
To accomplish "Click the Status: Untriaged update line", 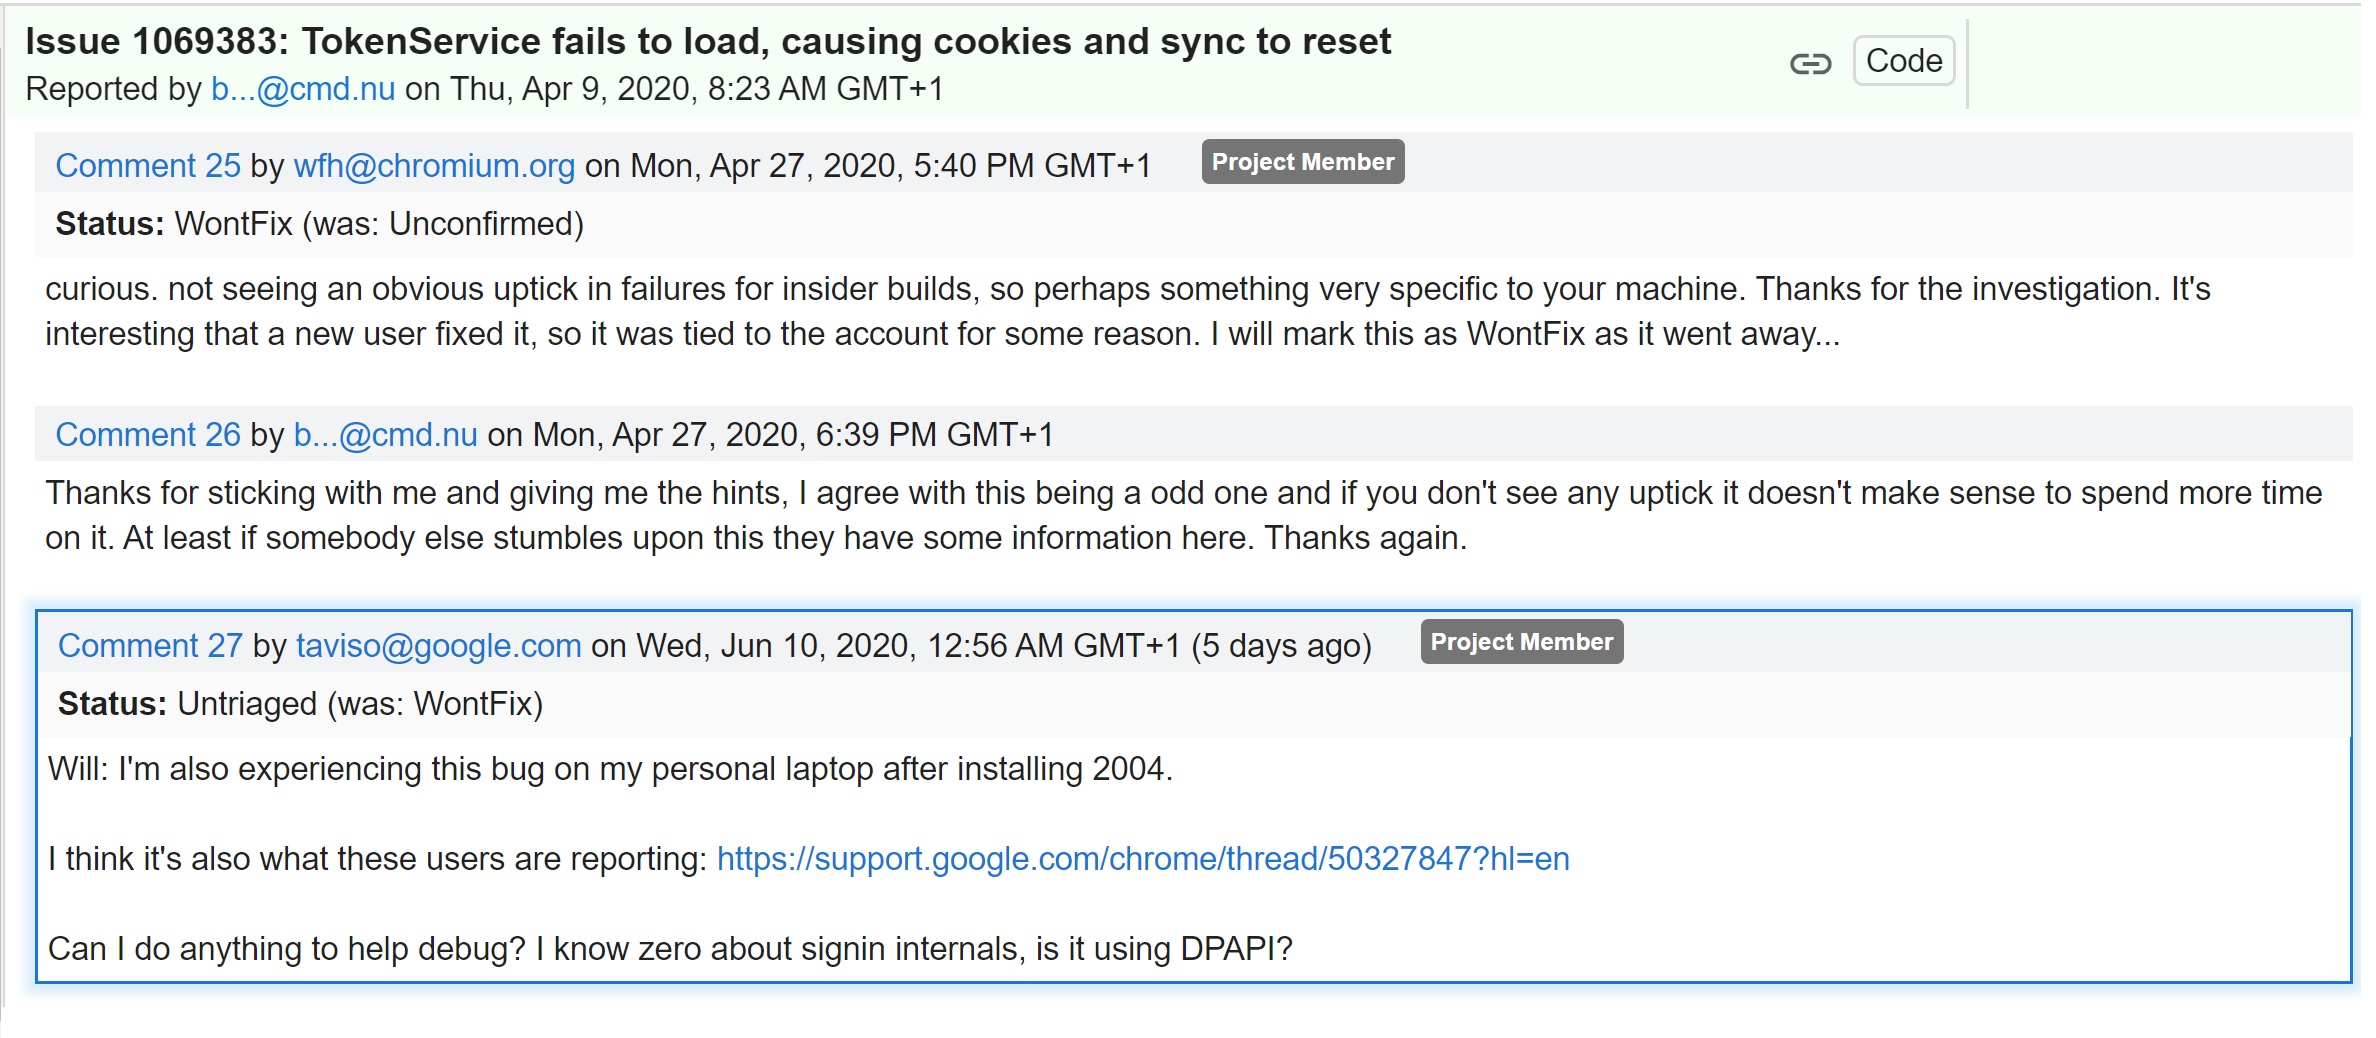I will coord(300,703).
